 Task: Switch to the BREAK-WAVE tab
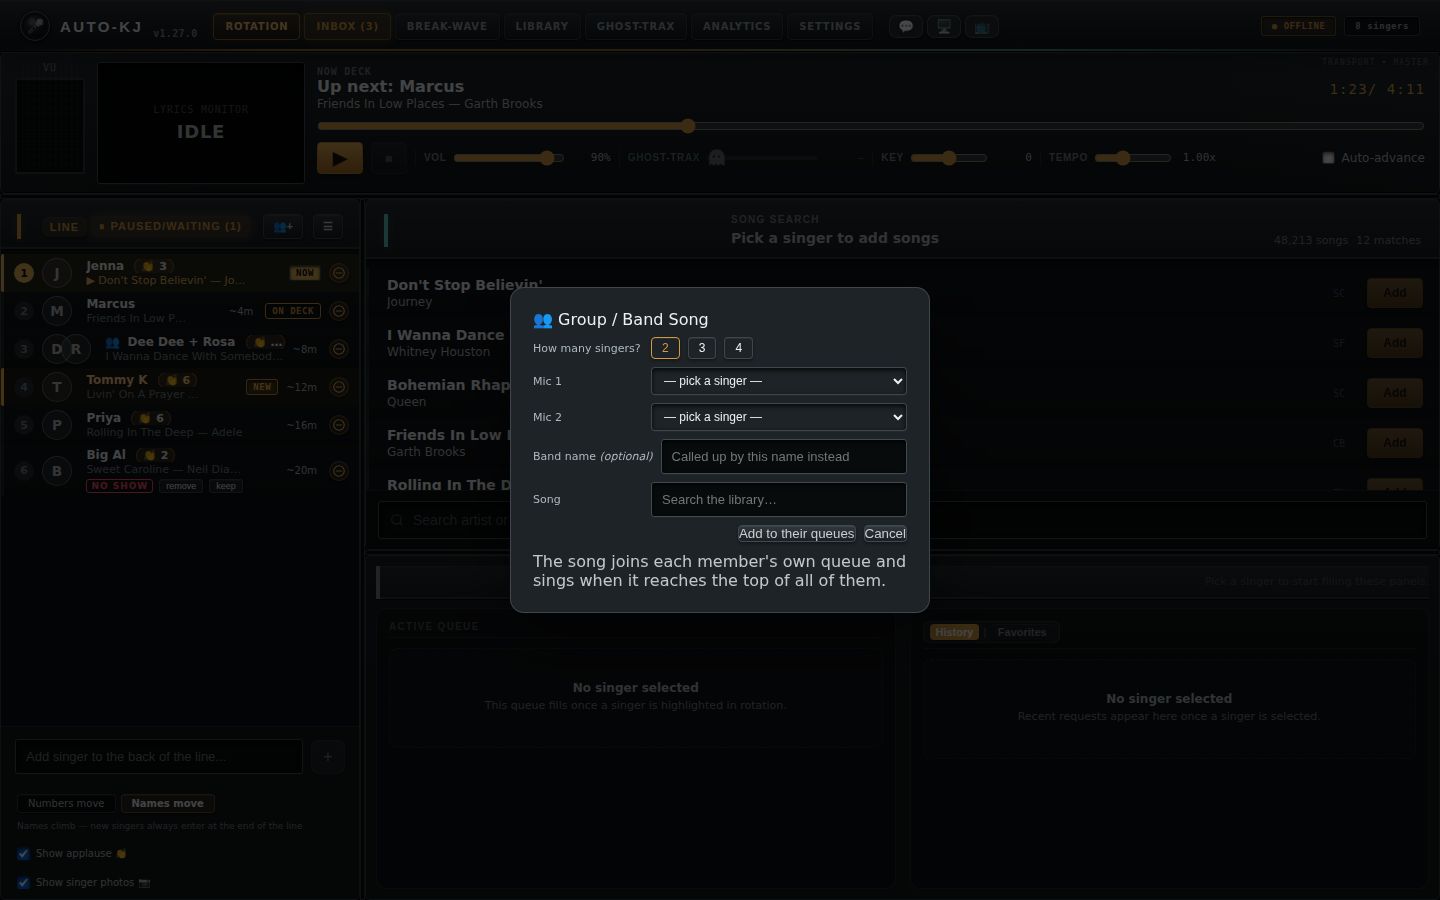point(447,27)
